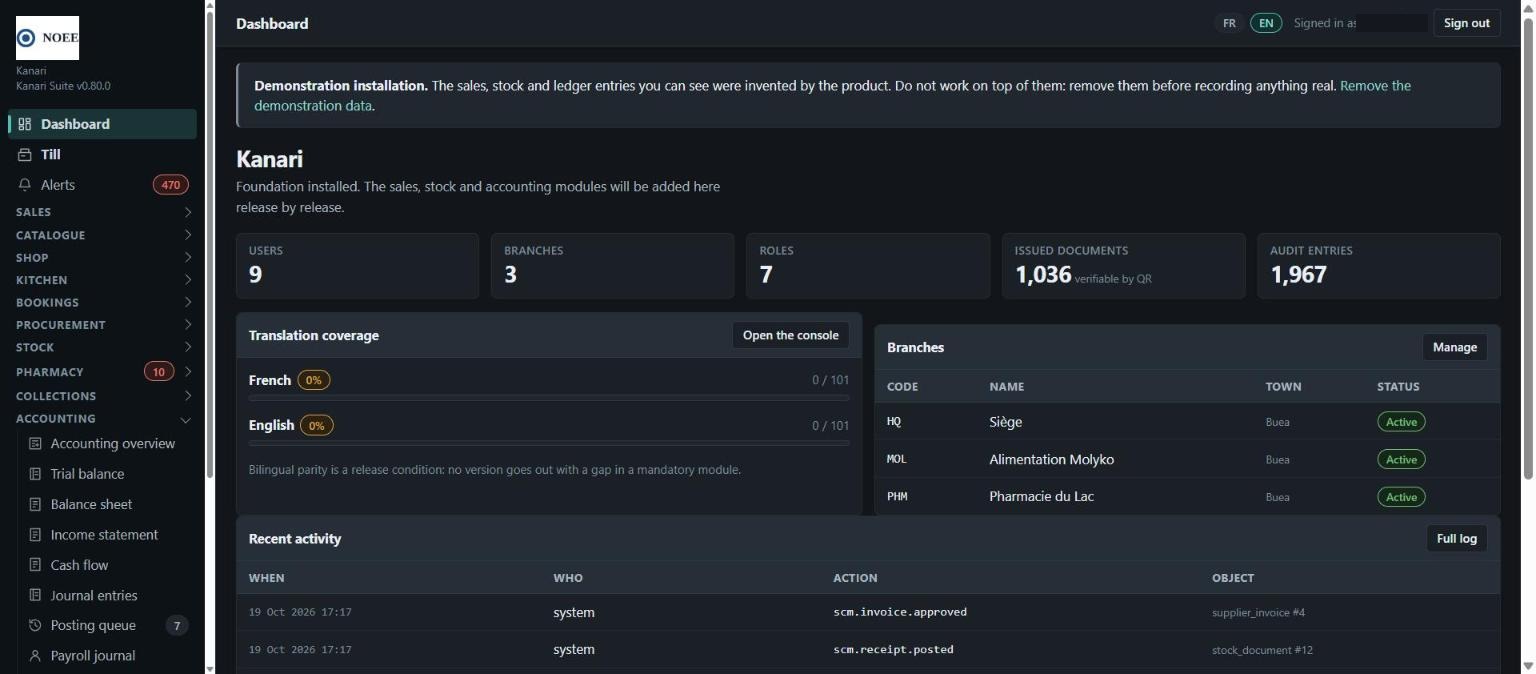Follow the Remove the demonstration data link

pyautogui.click(x=832, y=96)
